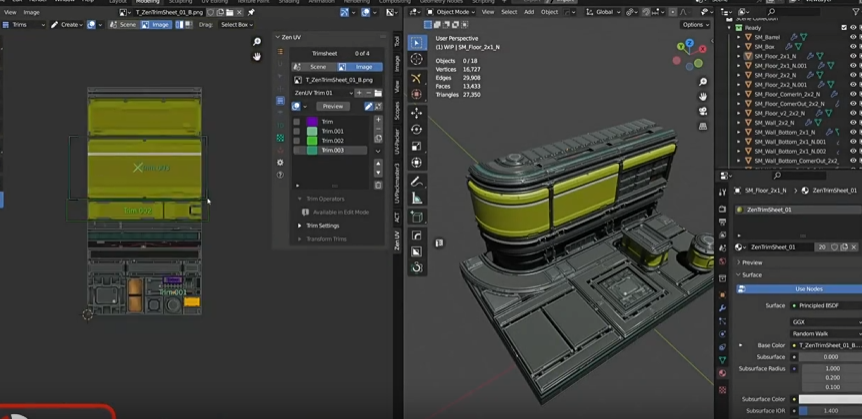Toggle the camera view gizmo

coord(704,113)
